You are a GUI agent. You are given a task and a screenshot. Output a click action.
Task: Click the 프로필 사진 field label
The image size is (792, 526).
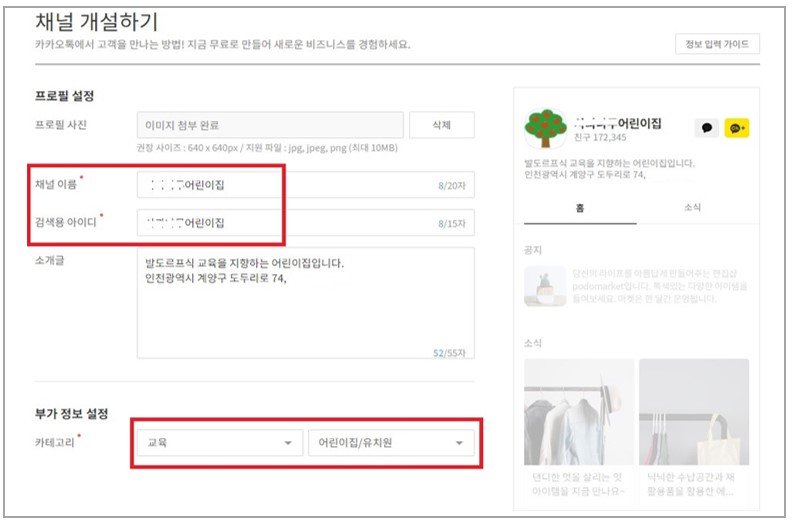(x=61, y=125)
